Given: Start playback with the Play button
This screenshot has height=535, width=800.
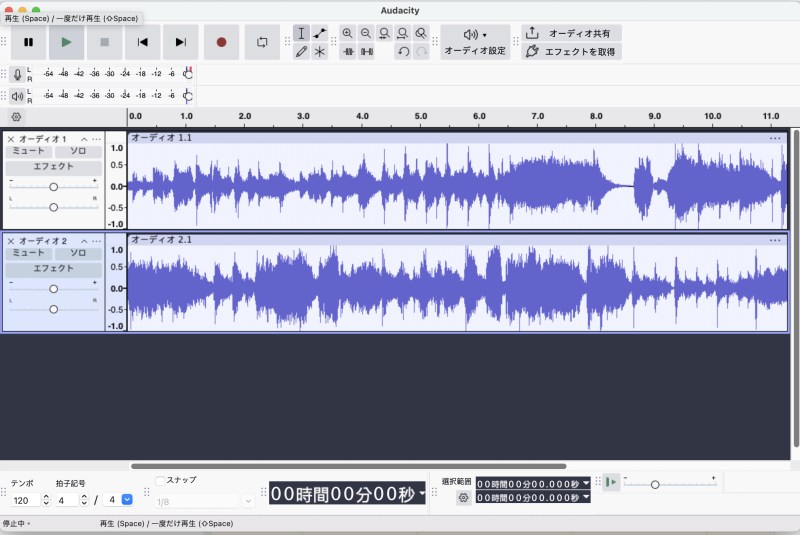Looking at the screenshot, I should (66, 42).
